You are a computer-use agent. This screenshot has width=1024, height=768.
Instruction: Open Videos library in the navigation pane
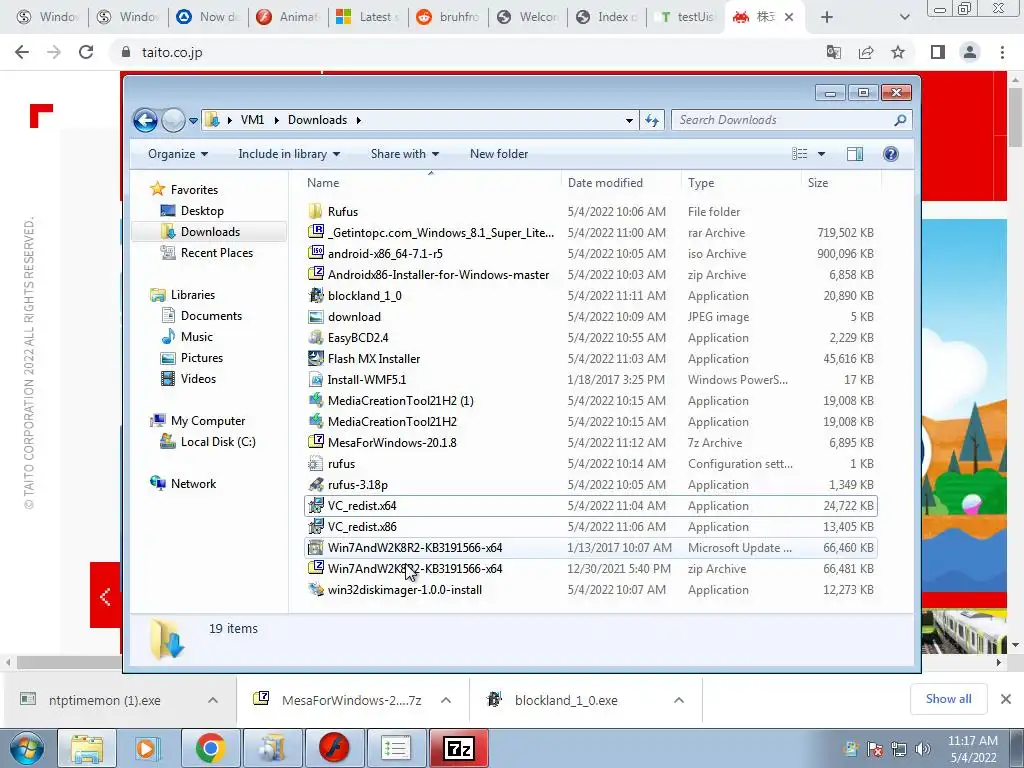pyautogui.click(x=198, y=379)
